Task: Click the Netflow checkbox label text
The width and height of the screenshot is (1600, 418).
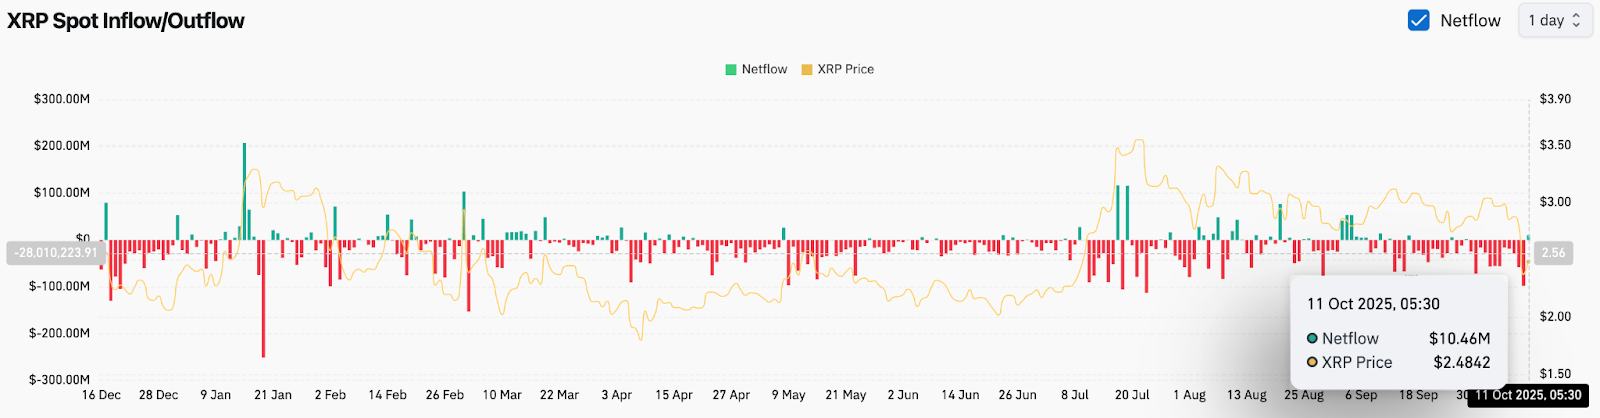Action: click(1470, 20)
